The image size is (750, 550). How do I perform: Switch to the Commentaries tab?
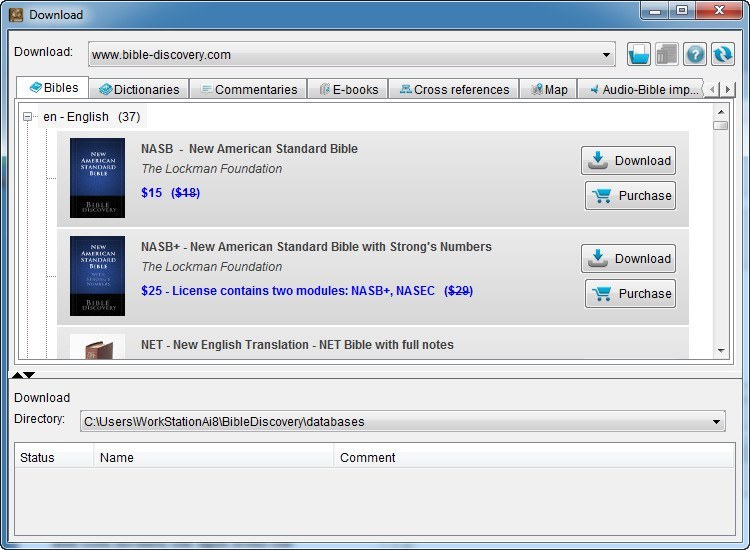[x=249, y=89]
